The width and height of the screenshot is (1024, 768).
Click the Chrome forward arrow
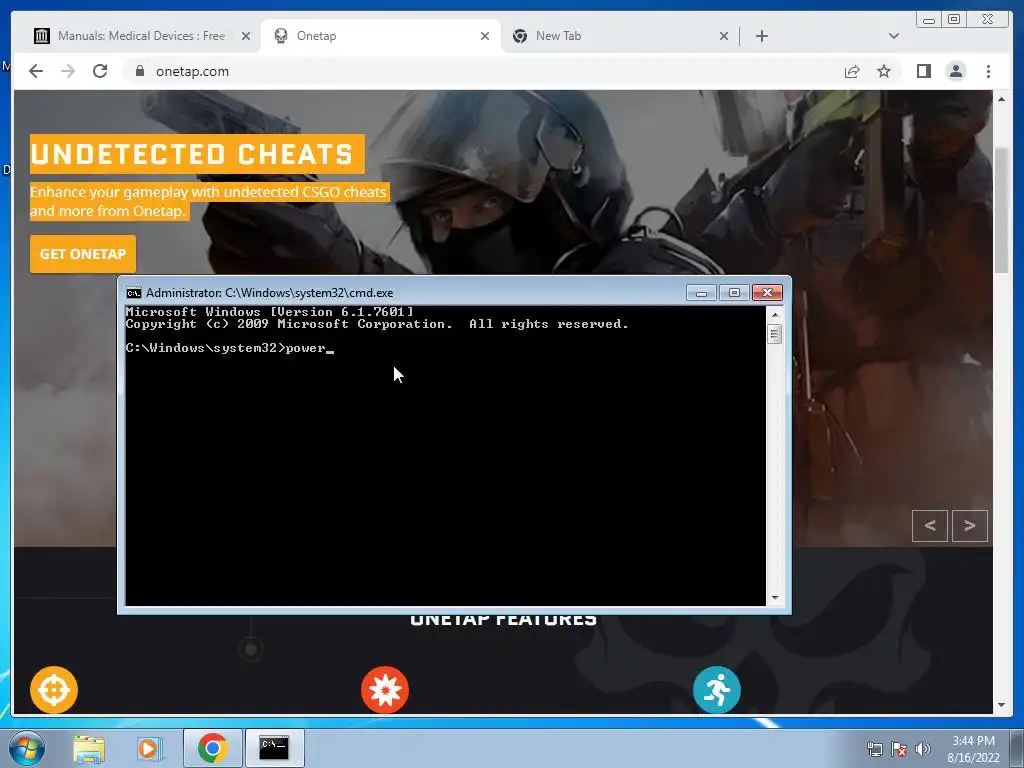[x=68, y=71]
